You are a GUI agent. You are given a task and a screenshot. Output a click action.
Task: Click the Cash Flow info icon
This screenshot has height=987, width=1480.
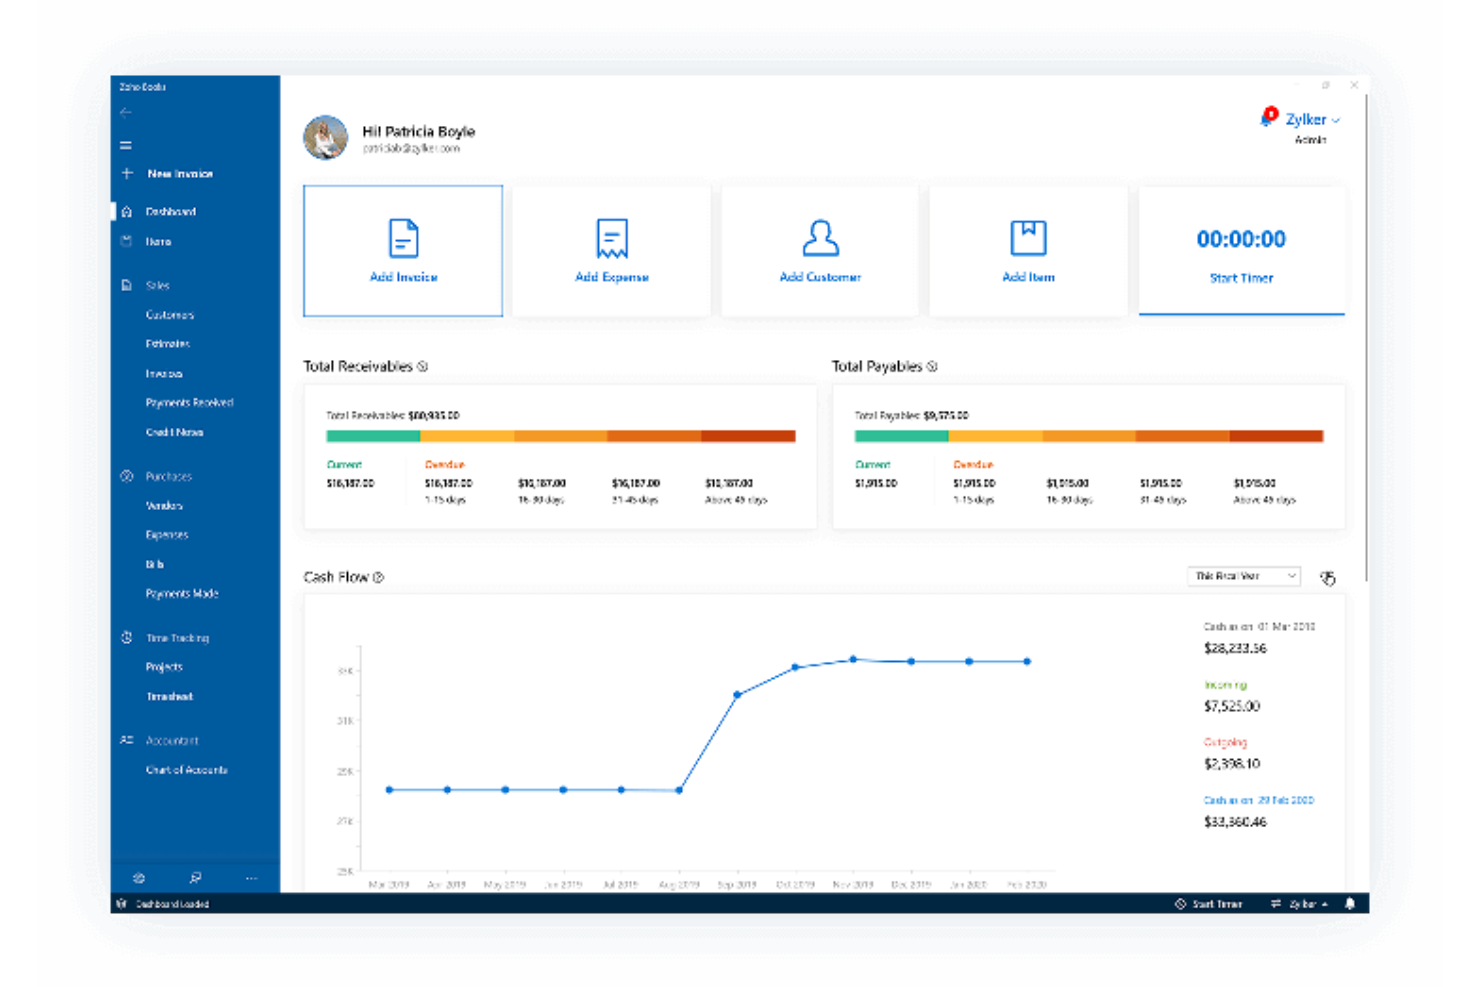tap(378, 577)
